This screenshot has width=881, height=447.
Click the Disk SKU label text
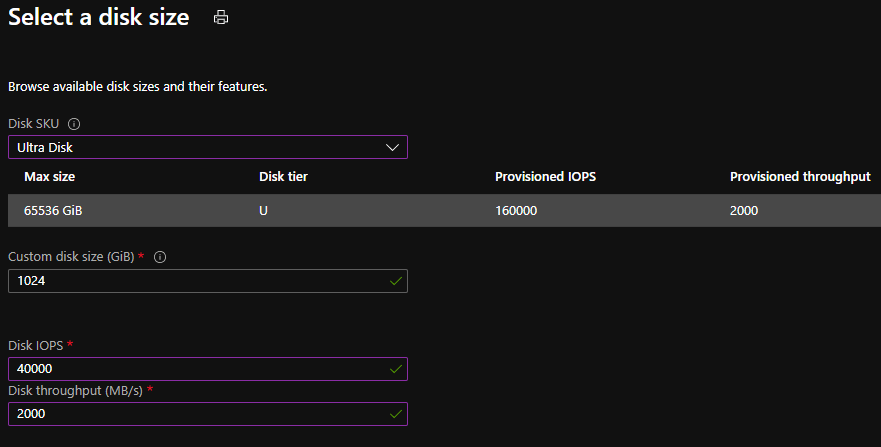pos(34,124)
